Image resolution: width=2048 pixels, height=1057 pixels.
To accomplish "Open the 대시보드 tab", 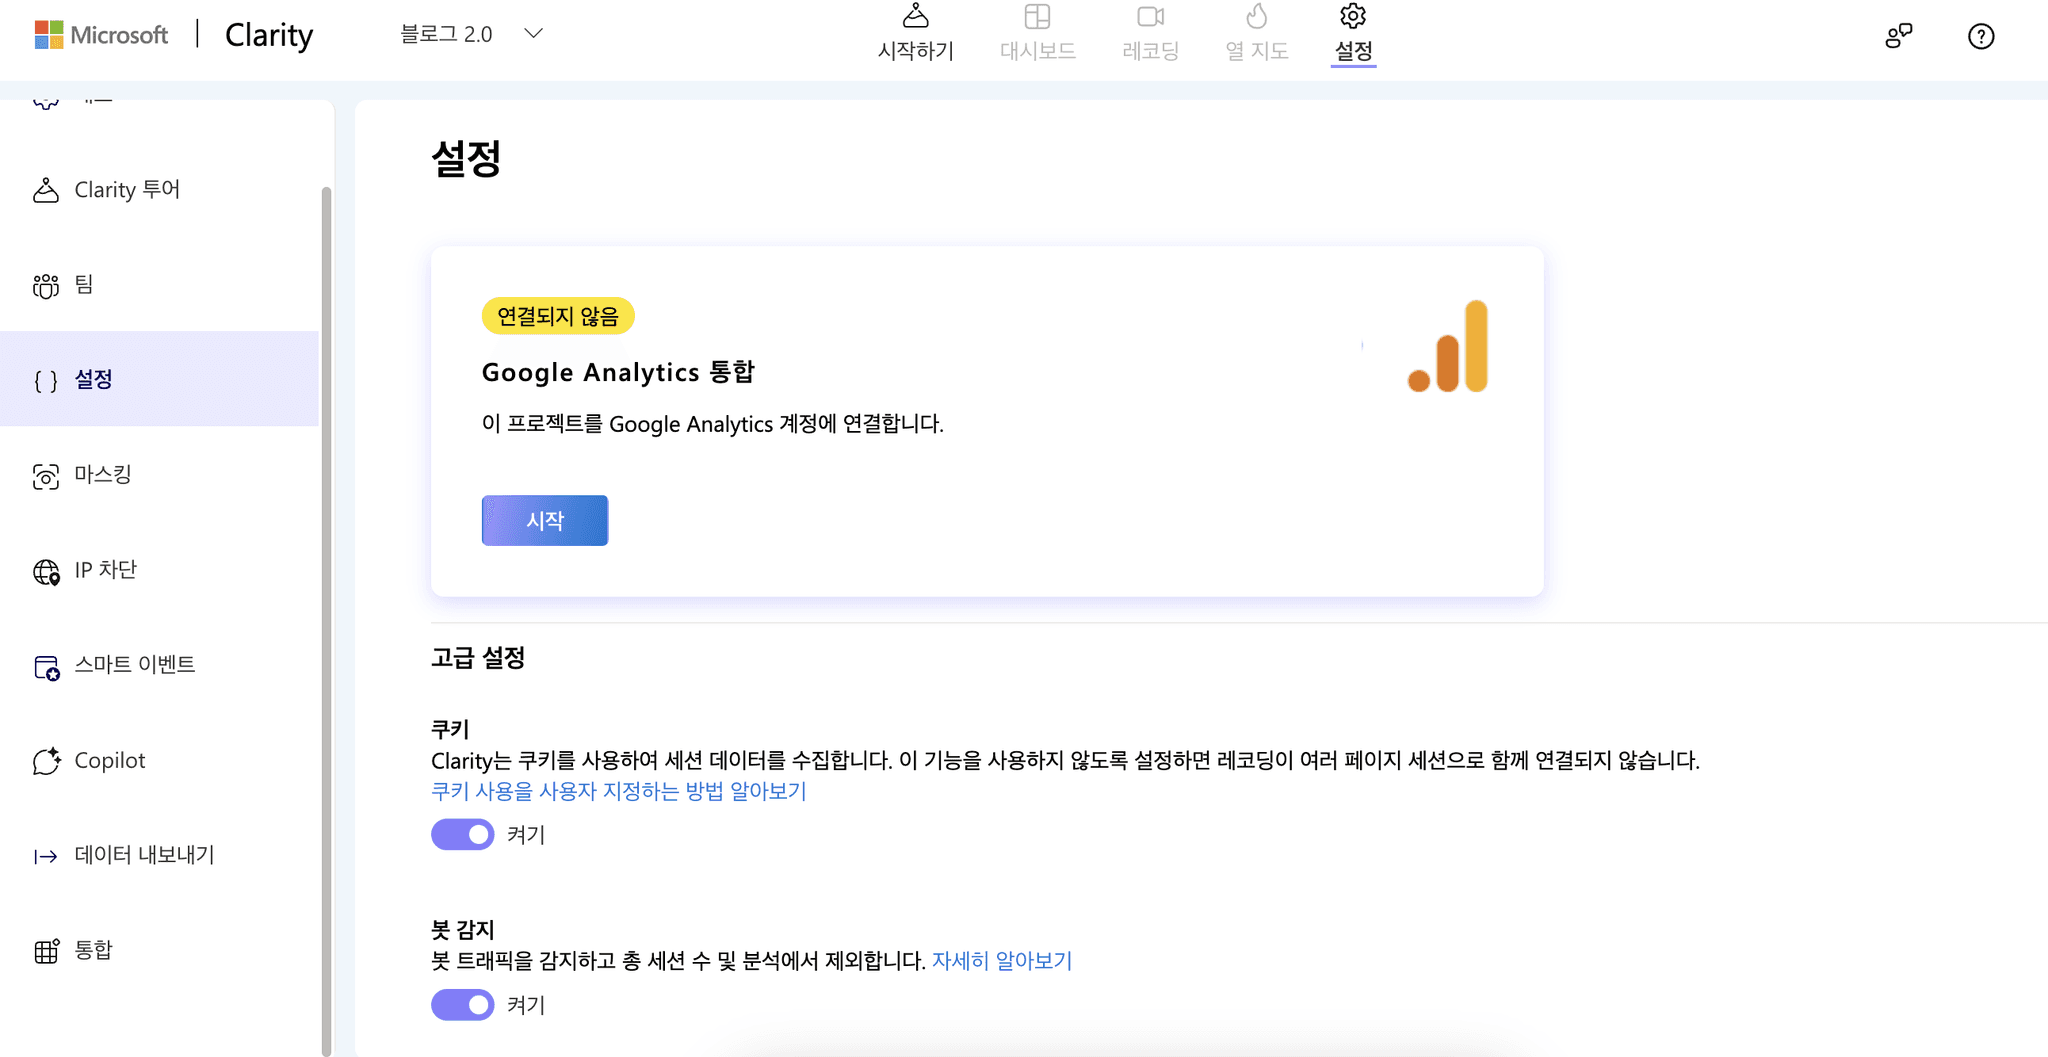I will [1037, 34].
